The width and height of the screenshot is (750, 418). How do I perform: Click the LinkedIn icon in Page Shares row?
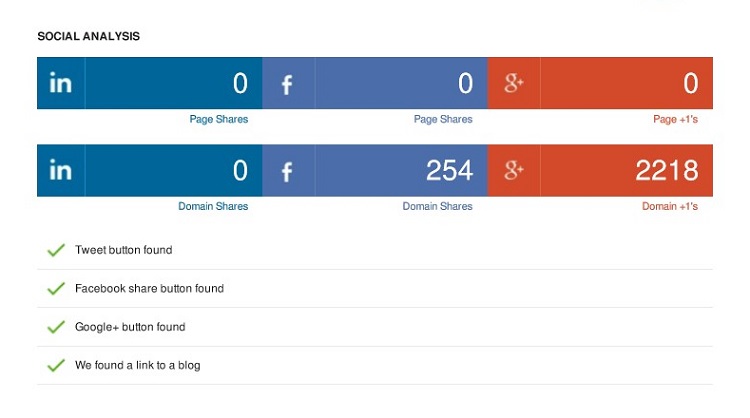pyautogui.click(x=61, y=83)
